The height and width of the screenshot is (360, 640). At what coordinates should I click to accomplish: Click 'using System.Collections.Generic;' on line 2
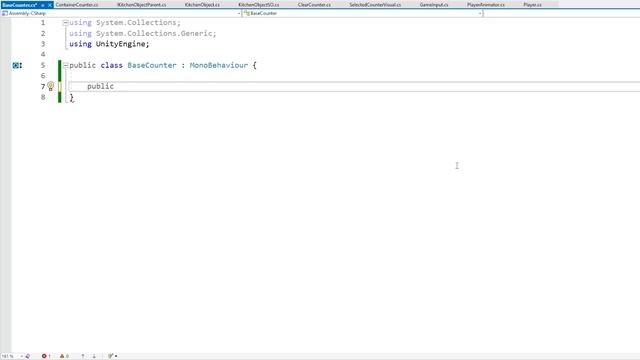click(143, 33)
